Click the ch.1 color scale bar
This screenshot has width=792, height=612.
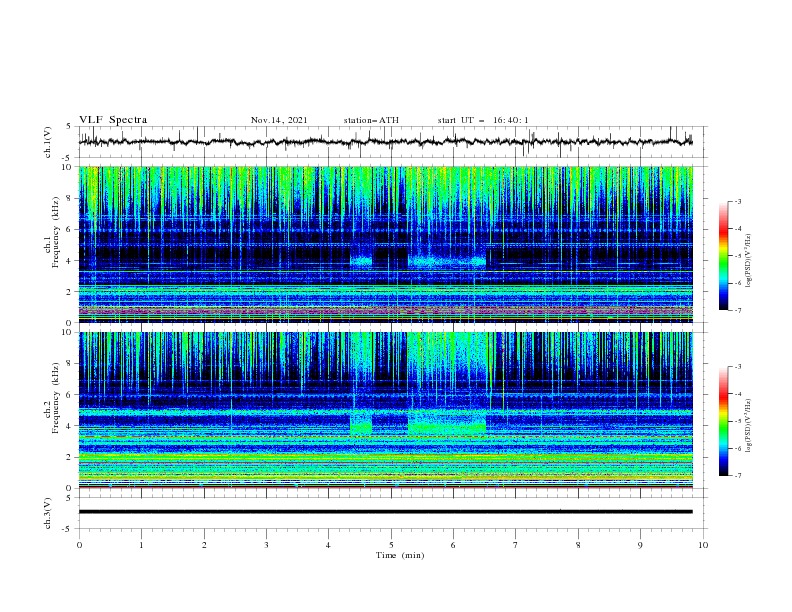point(724,256)
